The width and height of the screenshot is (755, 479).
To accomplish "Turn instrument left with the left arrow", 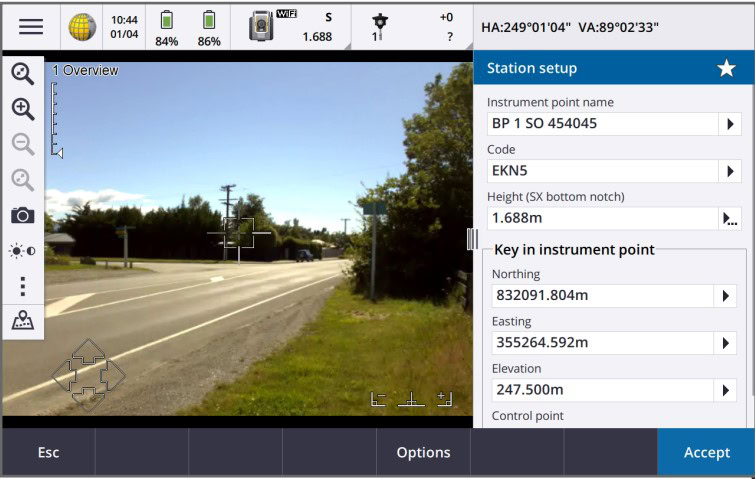I will [64, 375].
